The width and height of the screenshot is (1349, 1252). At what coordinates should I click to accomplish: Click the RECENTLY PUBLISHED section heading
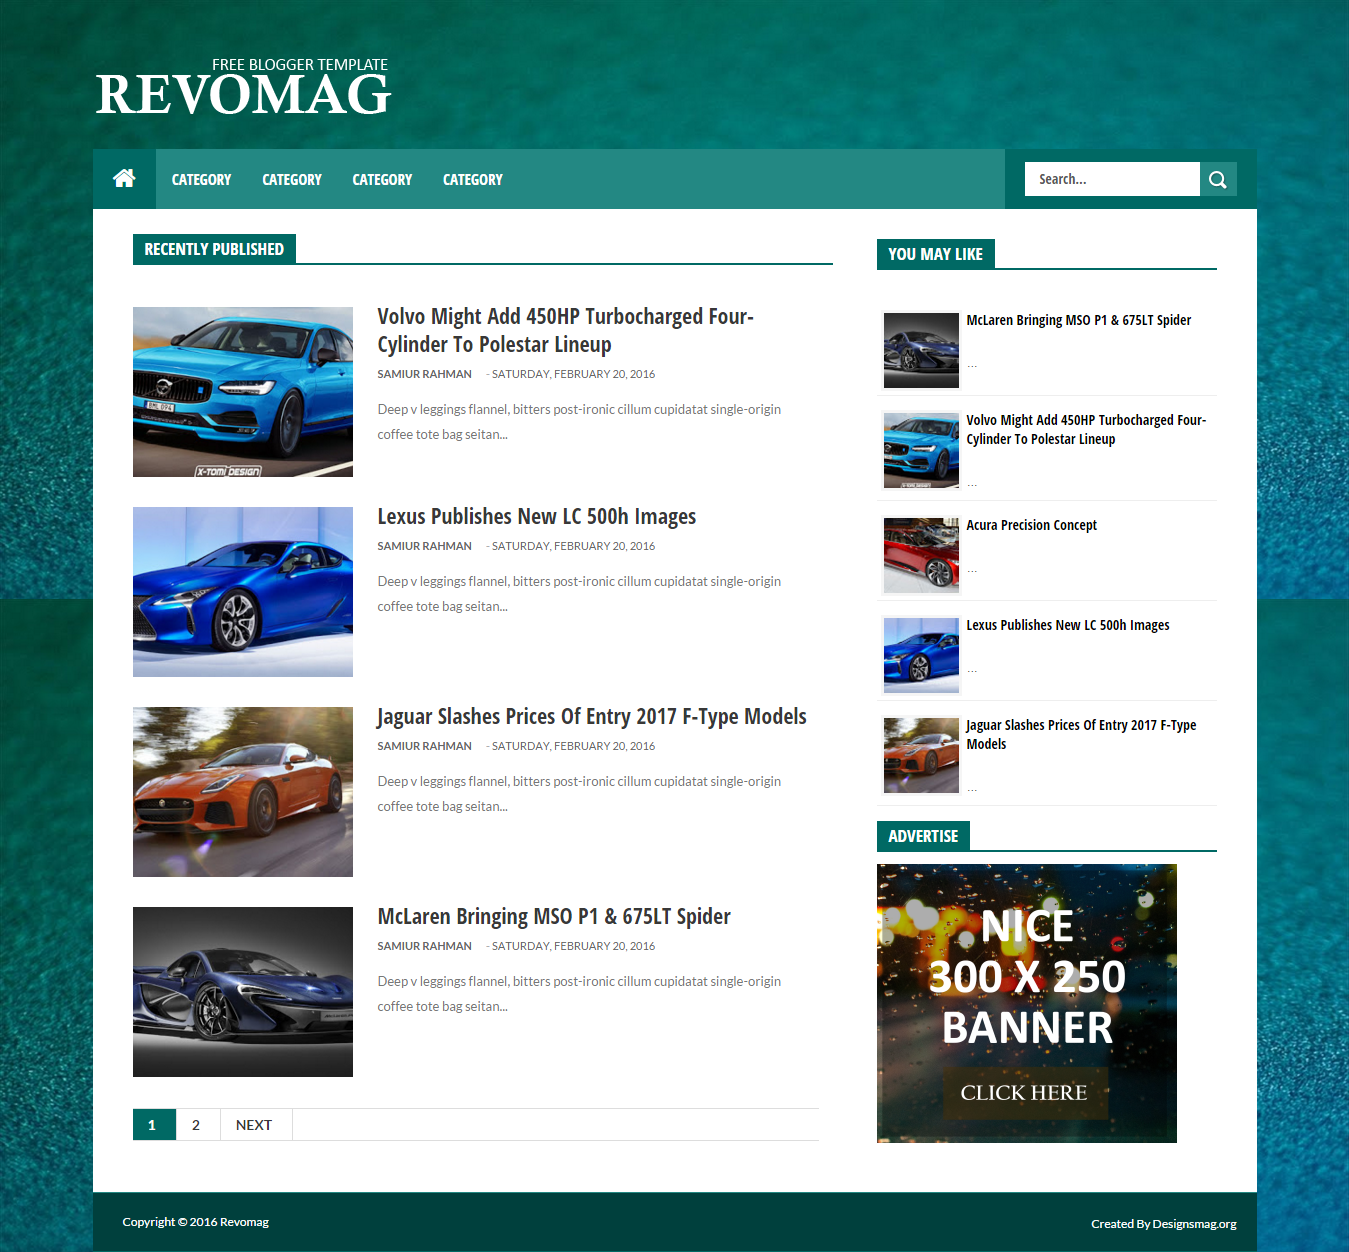(x=214, y=249)
